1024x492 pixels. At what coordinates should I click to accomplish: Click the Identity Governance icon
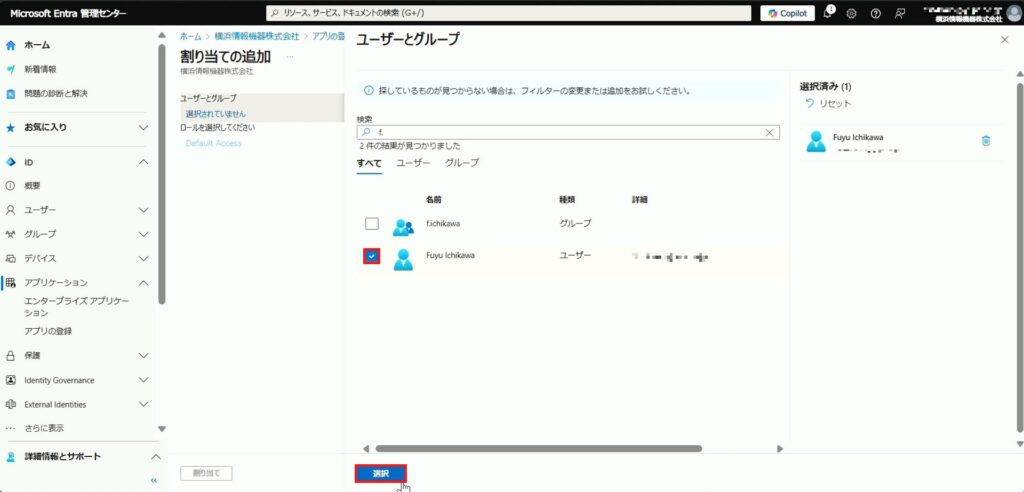click(x=10, y=380)
